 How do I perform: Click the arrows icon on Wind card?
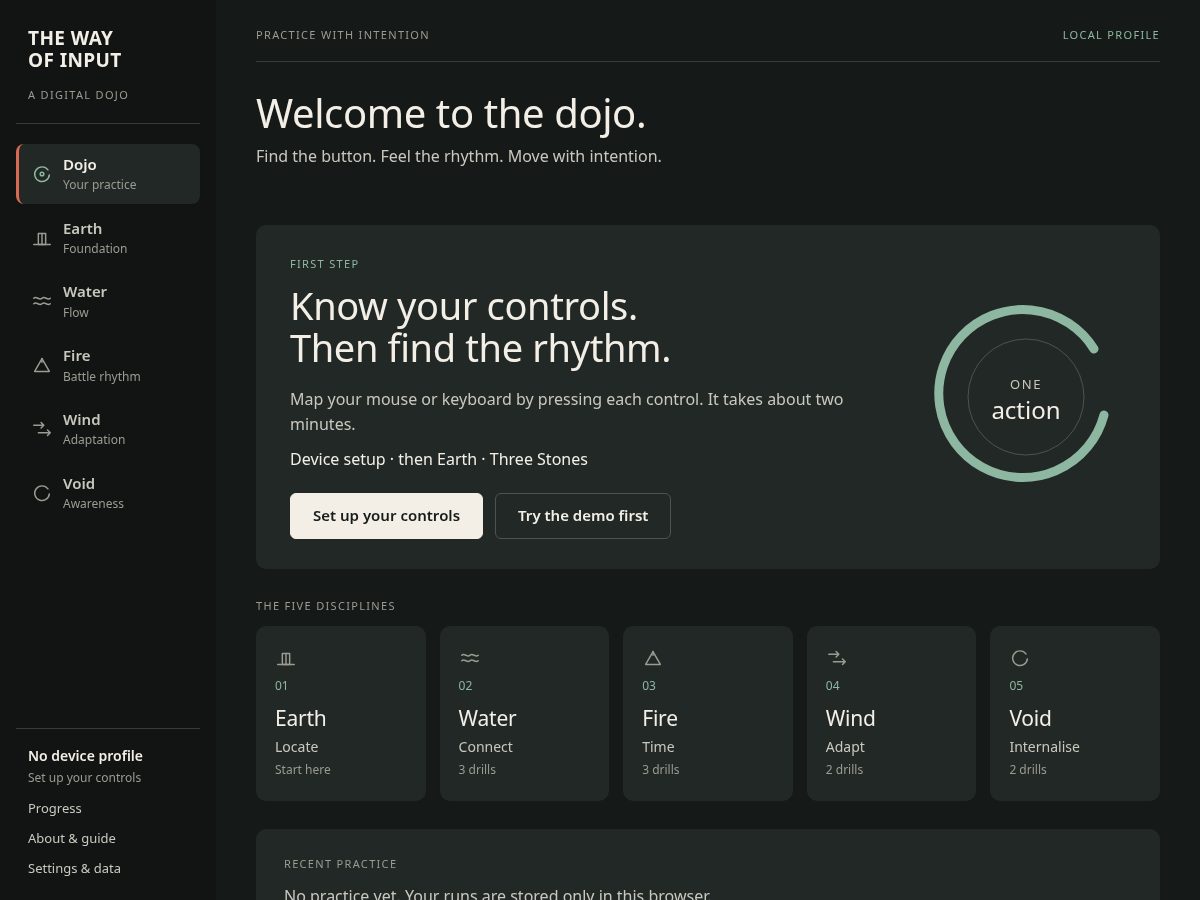point(837,658)
